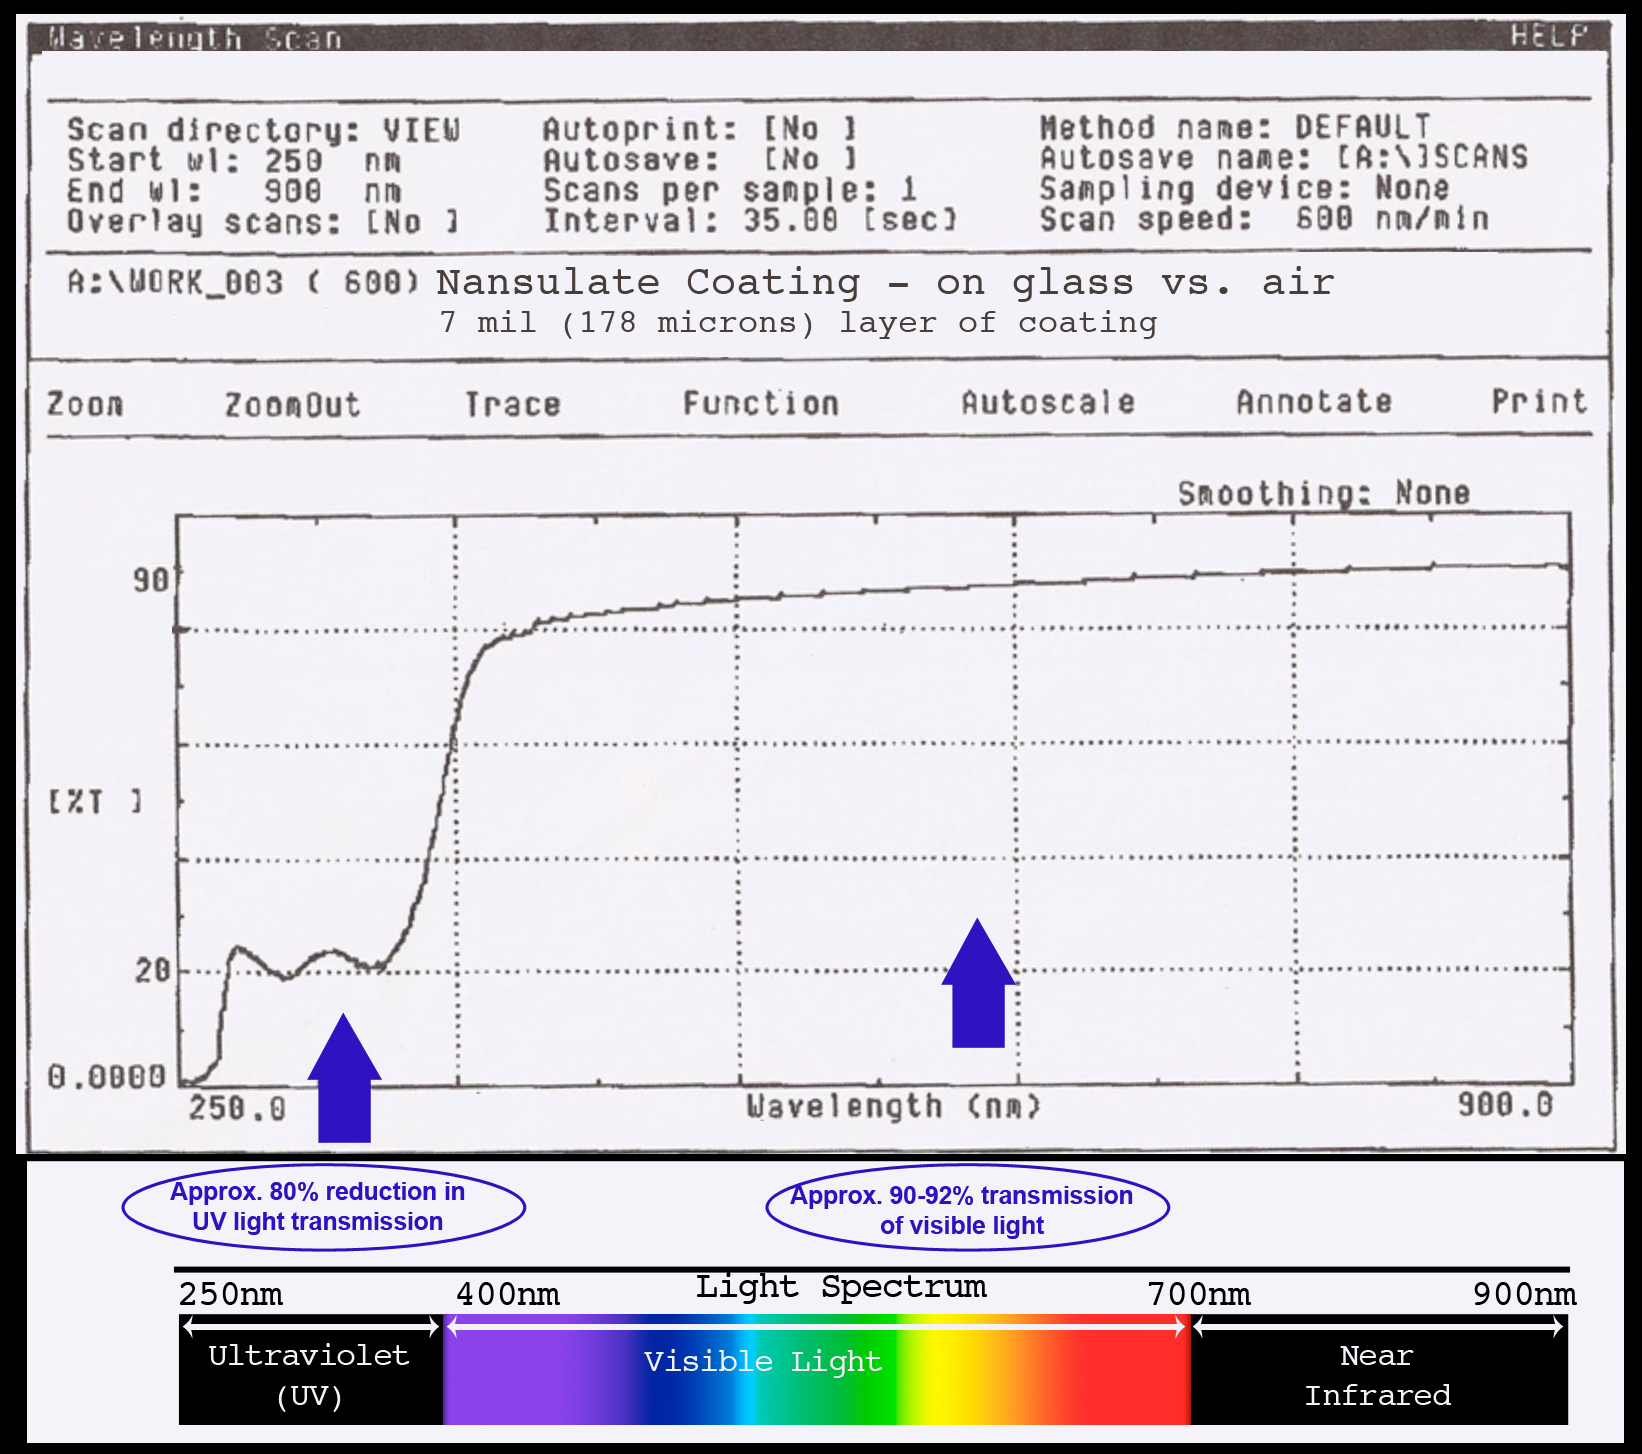Click the Wavelength (nm) x-axis label

pos(894,1106)
